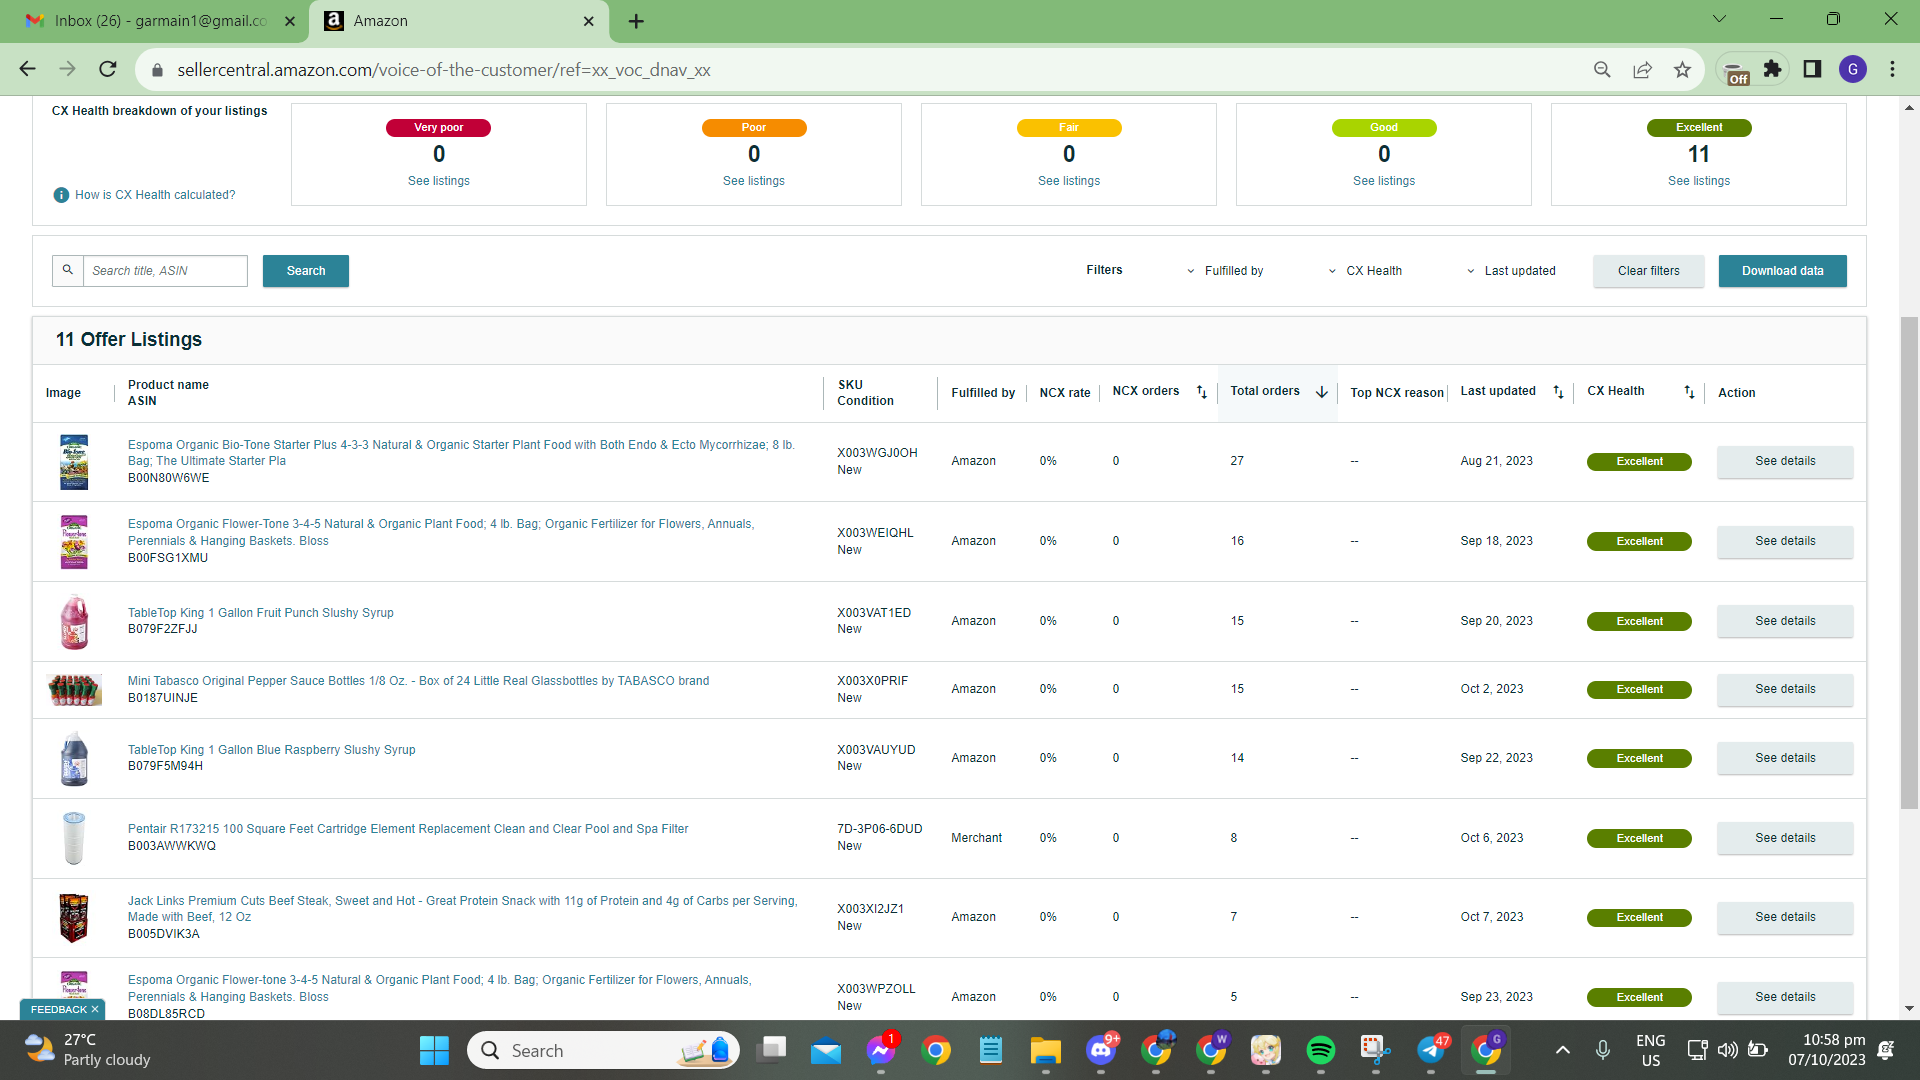Screen dimensions: 1920x1080
Task: Click ENG US language indicator
Action: (1650, 1050)
